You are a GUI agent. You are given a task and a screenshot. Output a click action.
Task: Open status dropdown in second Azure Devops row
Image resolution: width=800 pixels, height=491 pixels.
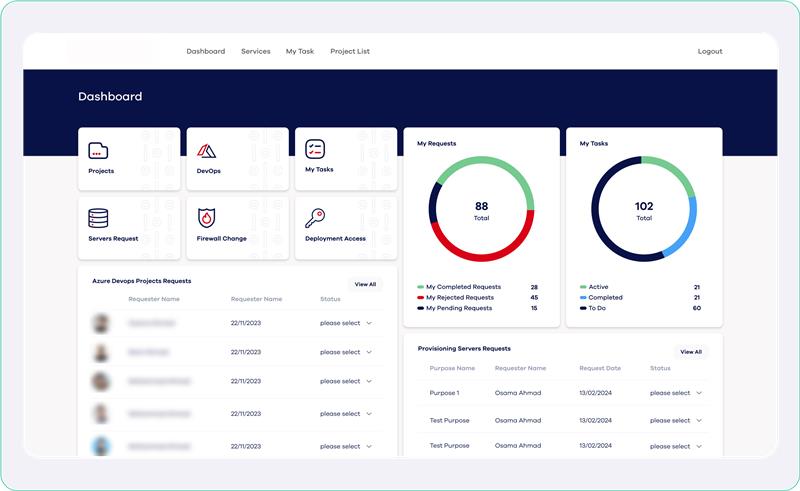(x=346, y=352)
